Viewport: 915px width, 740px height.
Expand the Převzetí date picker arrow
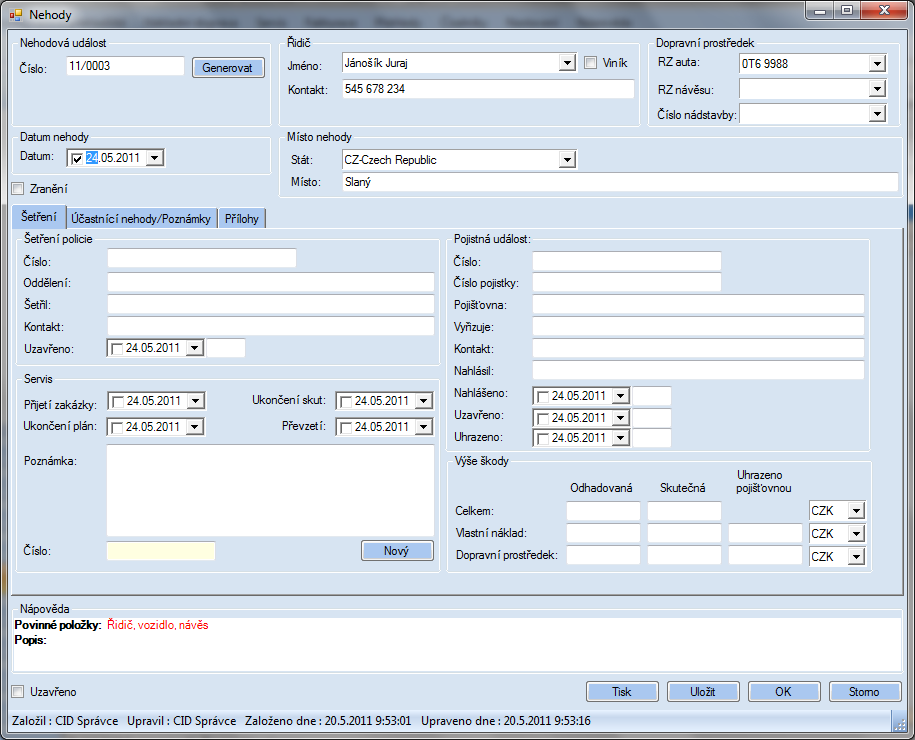(424, 427)
